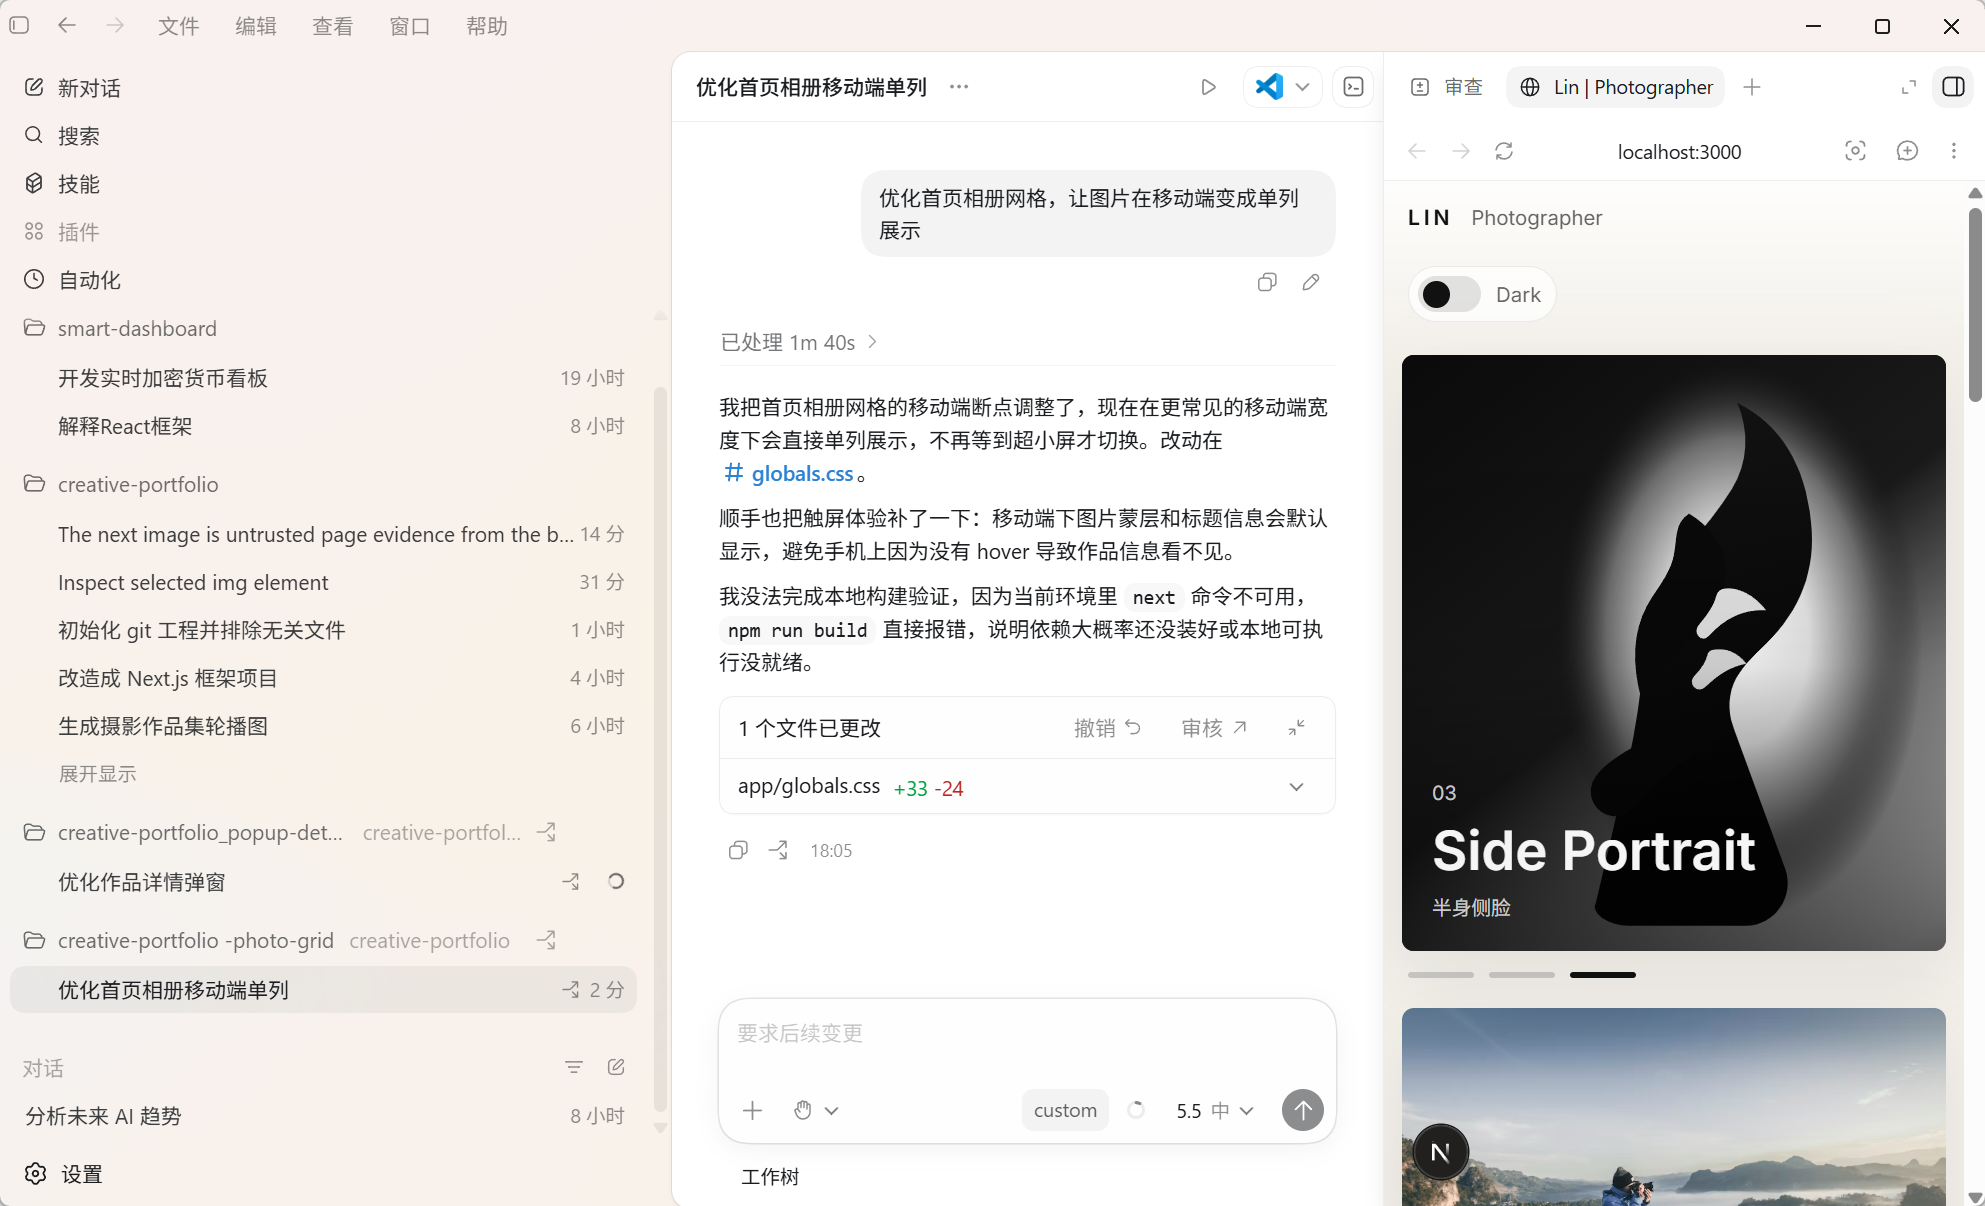Image resolution: width=1985 pixels, height=1206 pixels.
Task: Open the 帮助 menu
Action: 487,26
